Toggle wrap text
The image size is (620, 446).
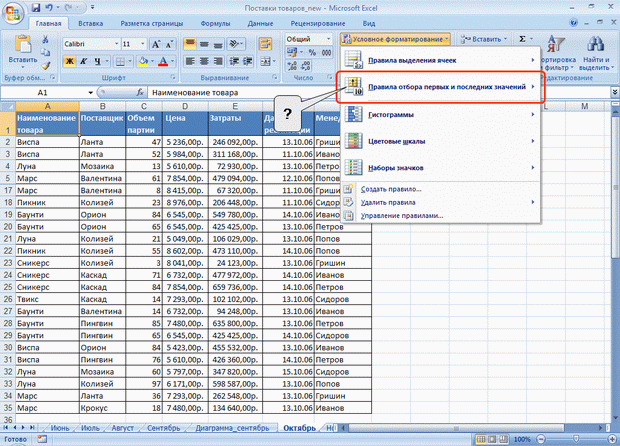pyautogui.click(x=265, y=44)
